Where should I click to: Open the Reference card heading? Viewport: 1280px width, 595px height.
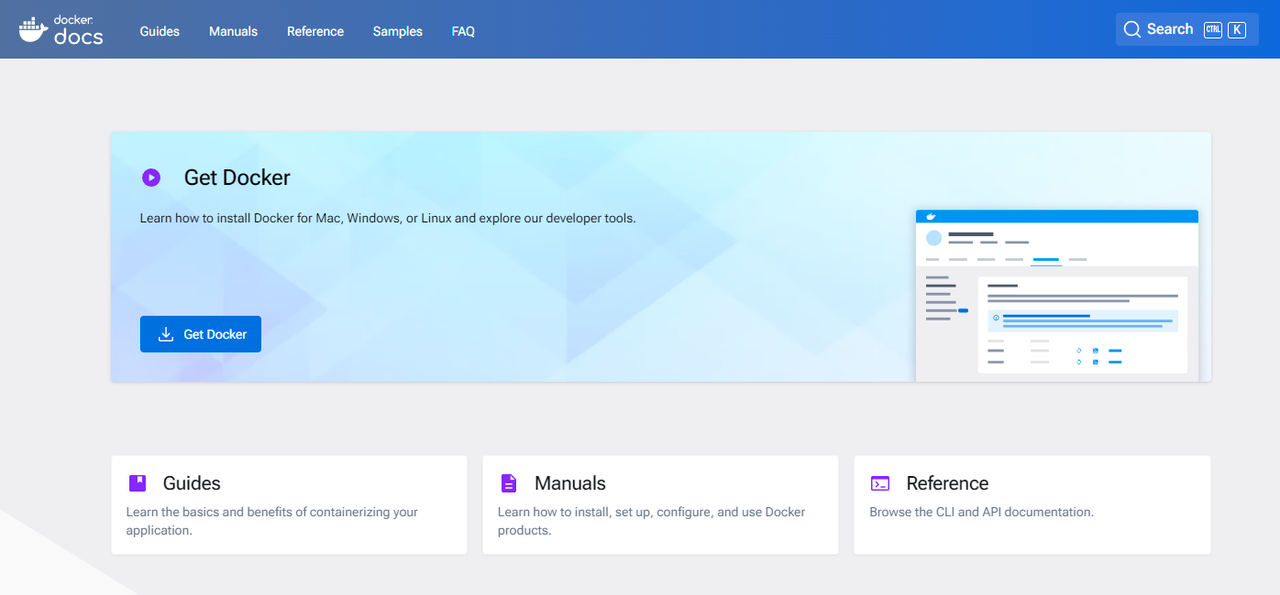[947, 483]
